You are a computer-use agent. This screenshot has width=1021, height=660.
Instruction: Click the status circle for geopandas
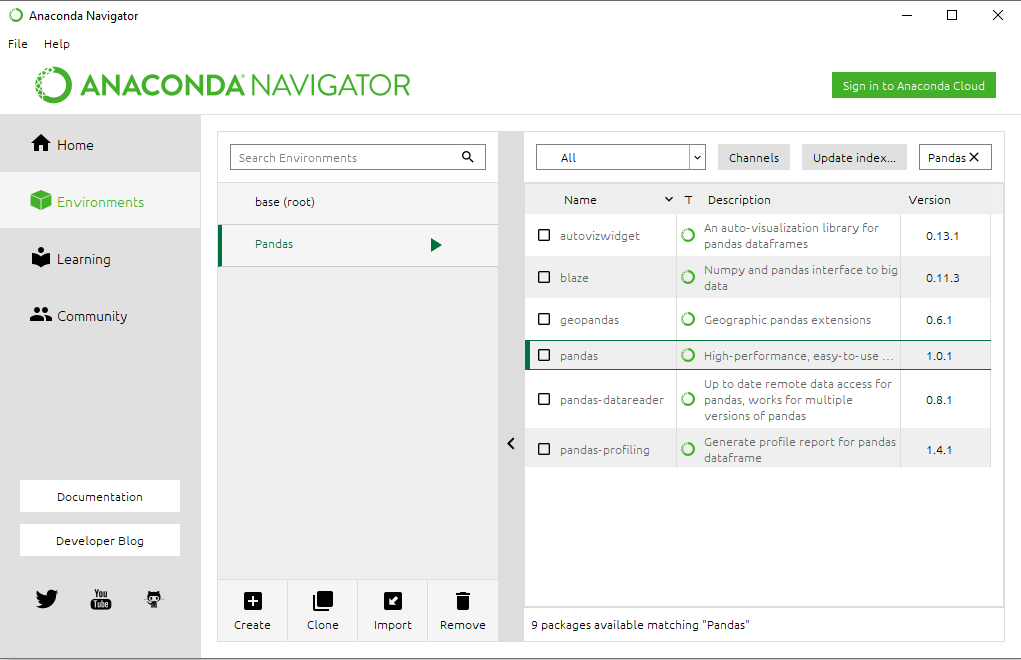click(x=688, y=319)
